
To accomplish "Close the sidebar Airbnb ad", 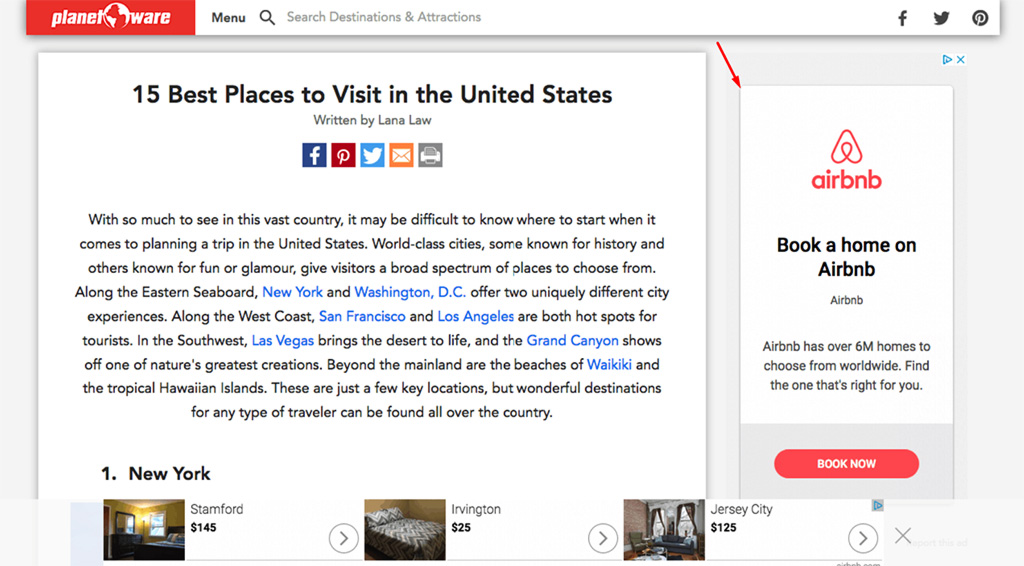I will tap(961, 59).
